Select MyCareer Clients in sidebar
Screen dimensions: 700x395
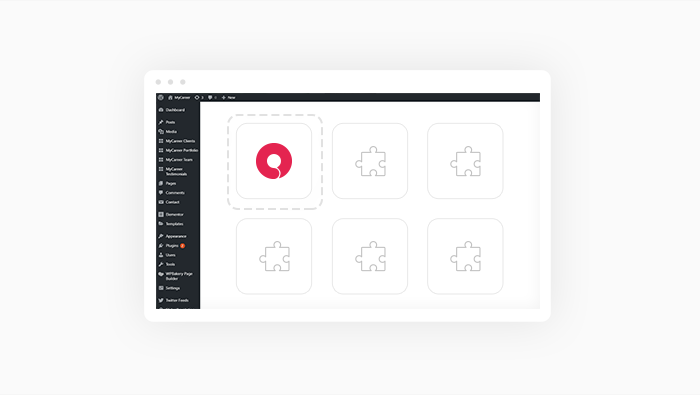click(x=178, y=141)
